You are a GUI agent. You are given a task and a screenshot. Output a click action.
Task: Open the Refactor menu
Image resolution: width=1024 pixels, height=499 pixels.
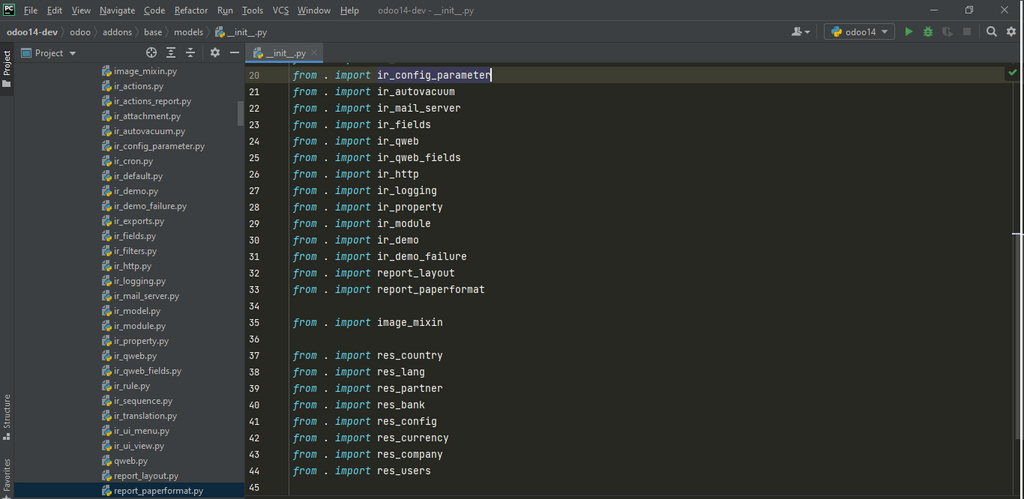[191, 10]
